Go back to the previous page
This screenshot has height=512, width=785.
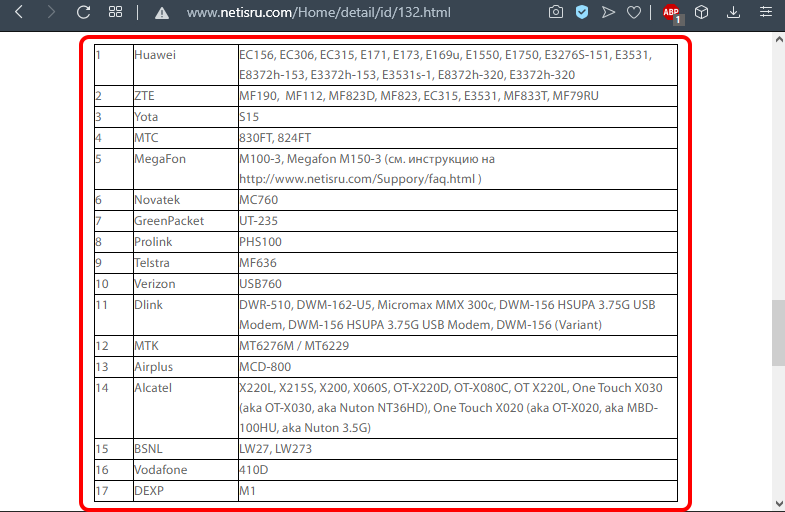coord(19,12)
